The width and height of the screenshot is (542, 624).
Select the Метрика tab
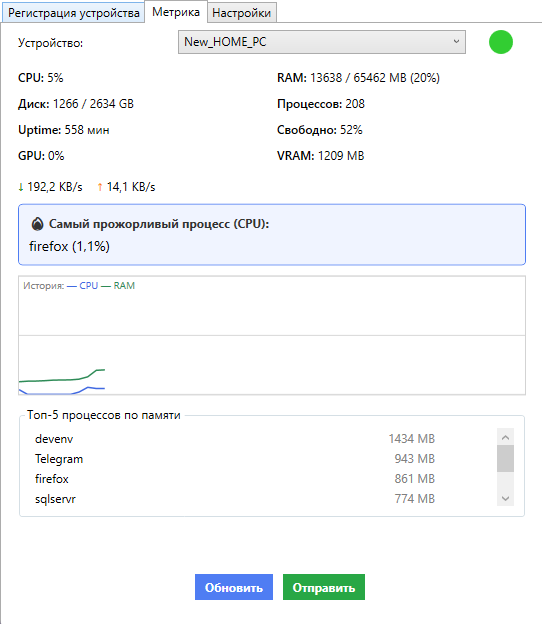[x=176, y=12]
